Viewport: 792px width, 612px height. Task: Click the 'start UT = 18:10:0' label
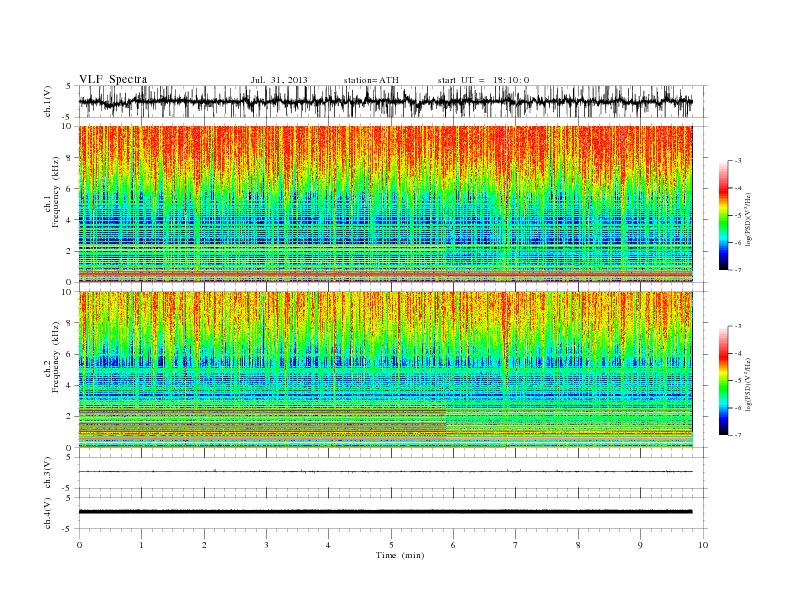pos(483,80)
